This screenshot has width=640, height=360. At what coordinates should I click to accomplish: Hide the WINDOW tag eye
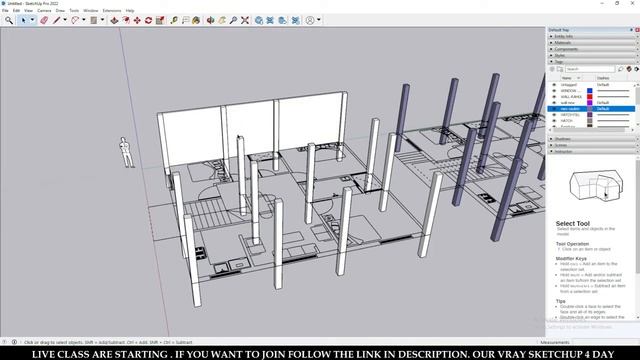coord(554,91)
